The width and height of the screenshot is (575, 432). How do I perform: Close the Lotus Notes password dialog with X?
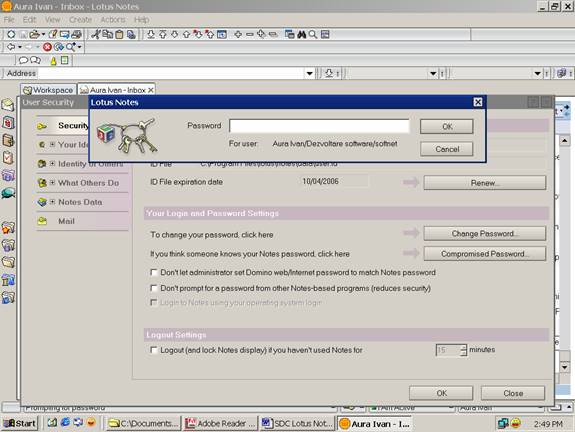click(477, 102)
